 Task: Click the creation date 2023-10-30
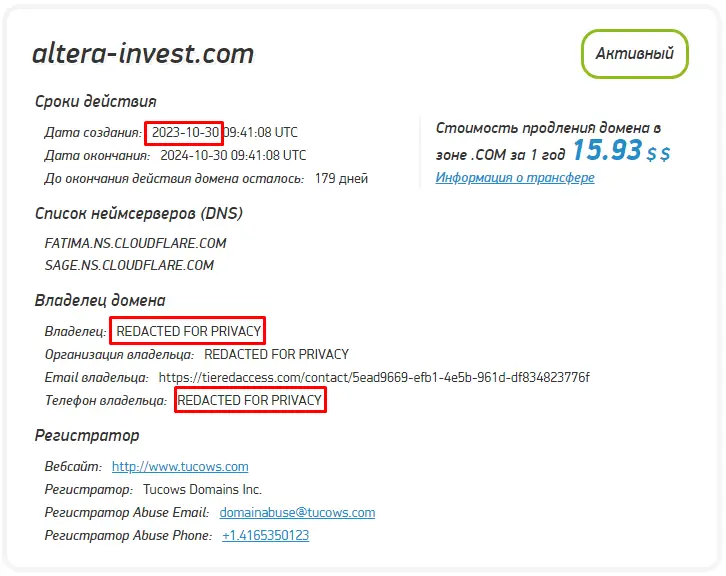[184, 132]
